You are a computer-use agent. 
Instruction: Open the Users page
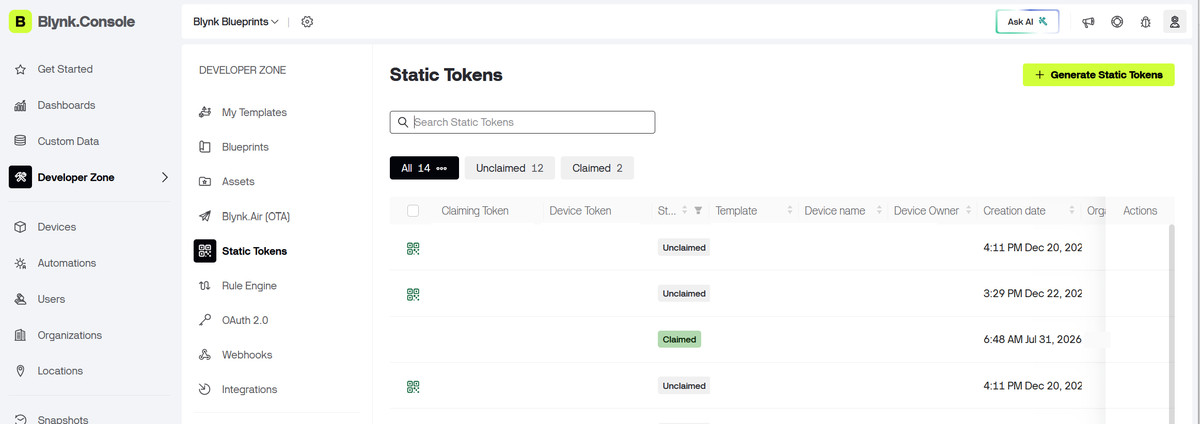pyautogui.click(x=51, y=299)
